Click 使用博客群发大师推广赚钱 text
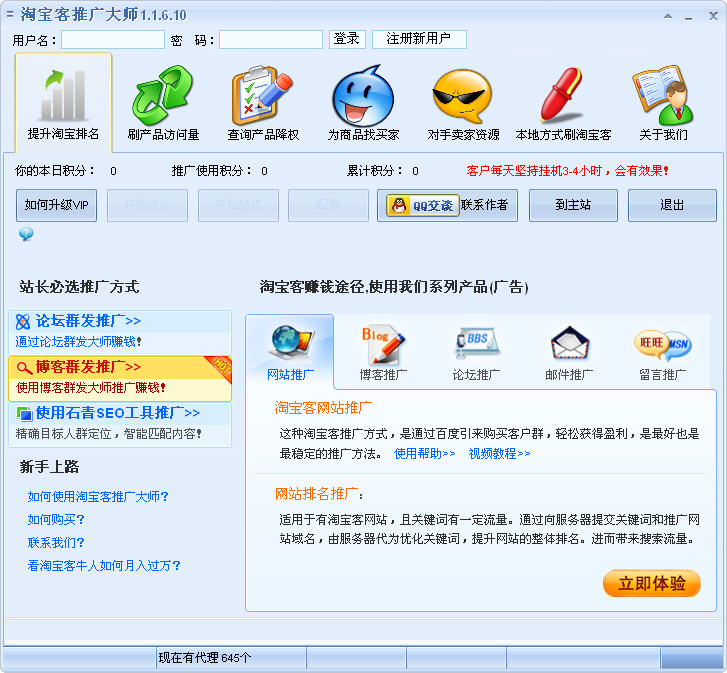Image resolution: width=727 pixels, height=673 pixels. (x=91, y=387)
